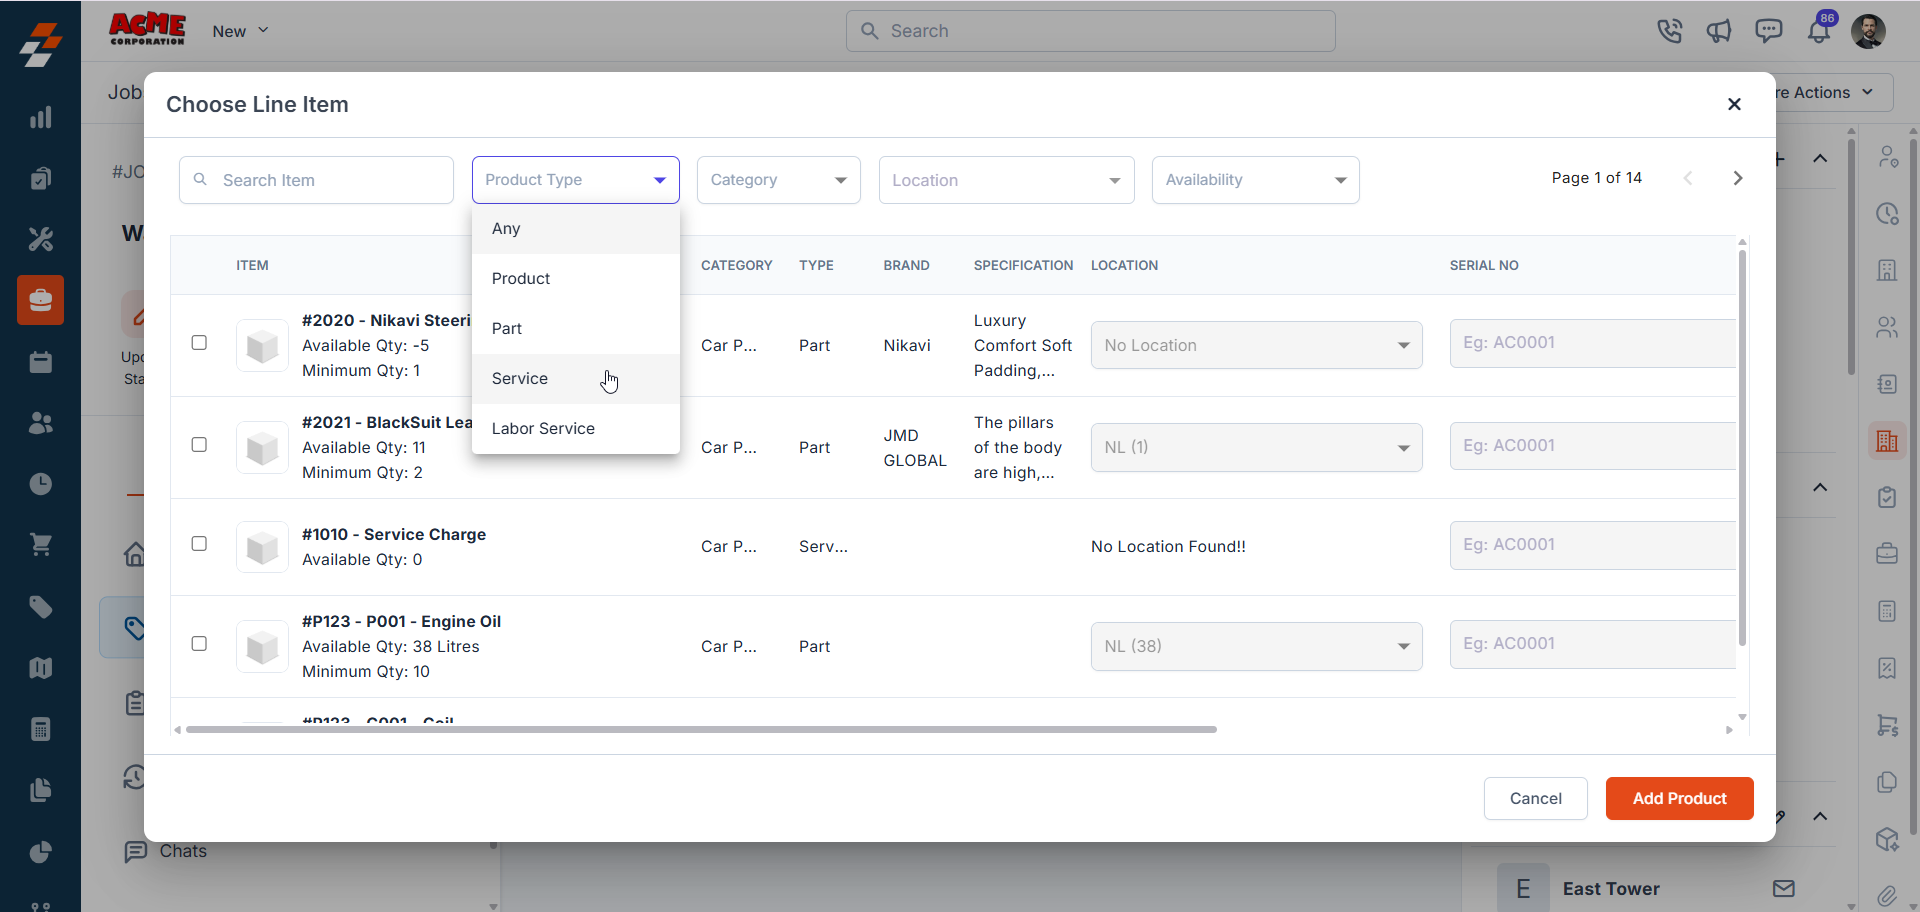Click the highlighted building icon in right panel

pyautogui.click(x=1887, y=441)
